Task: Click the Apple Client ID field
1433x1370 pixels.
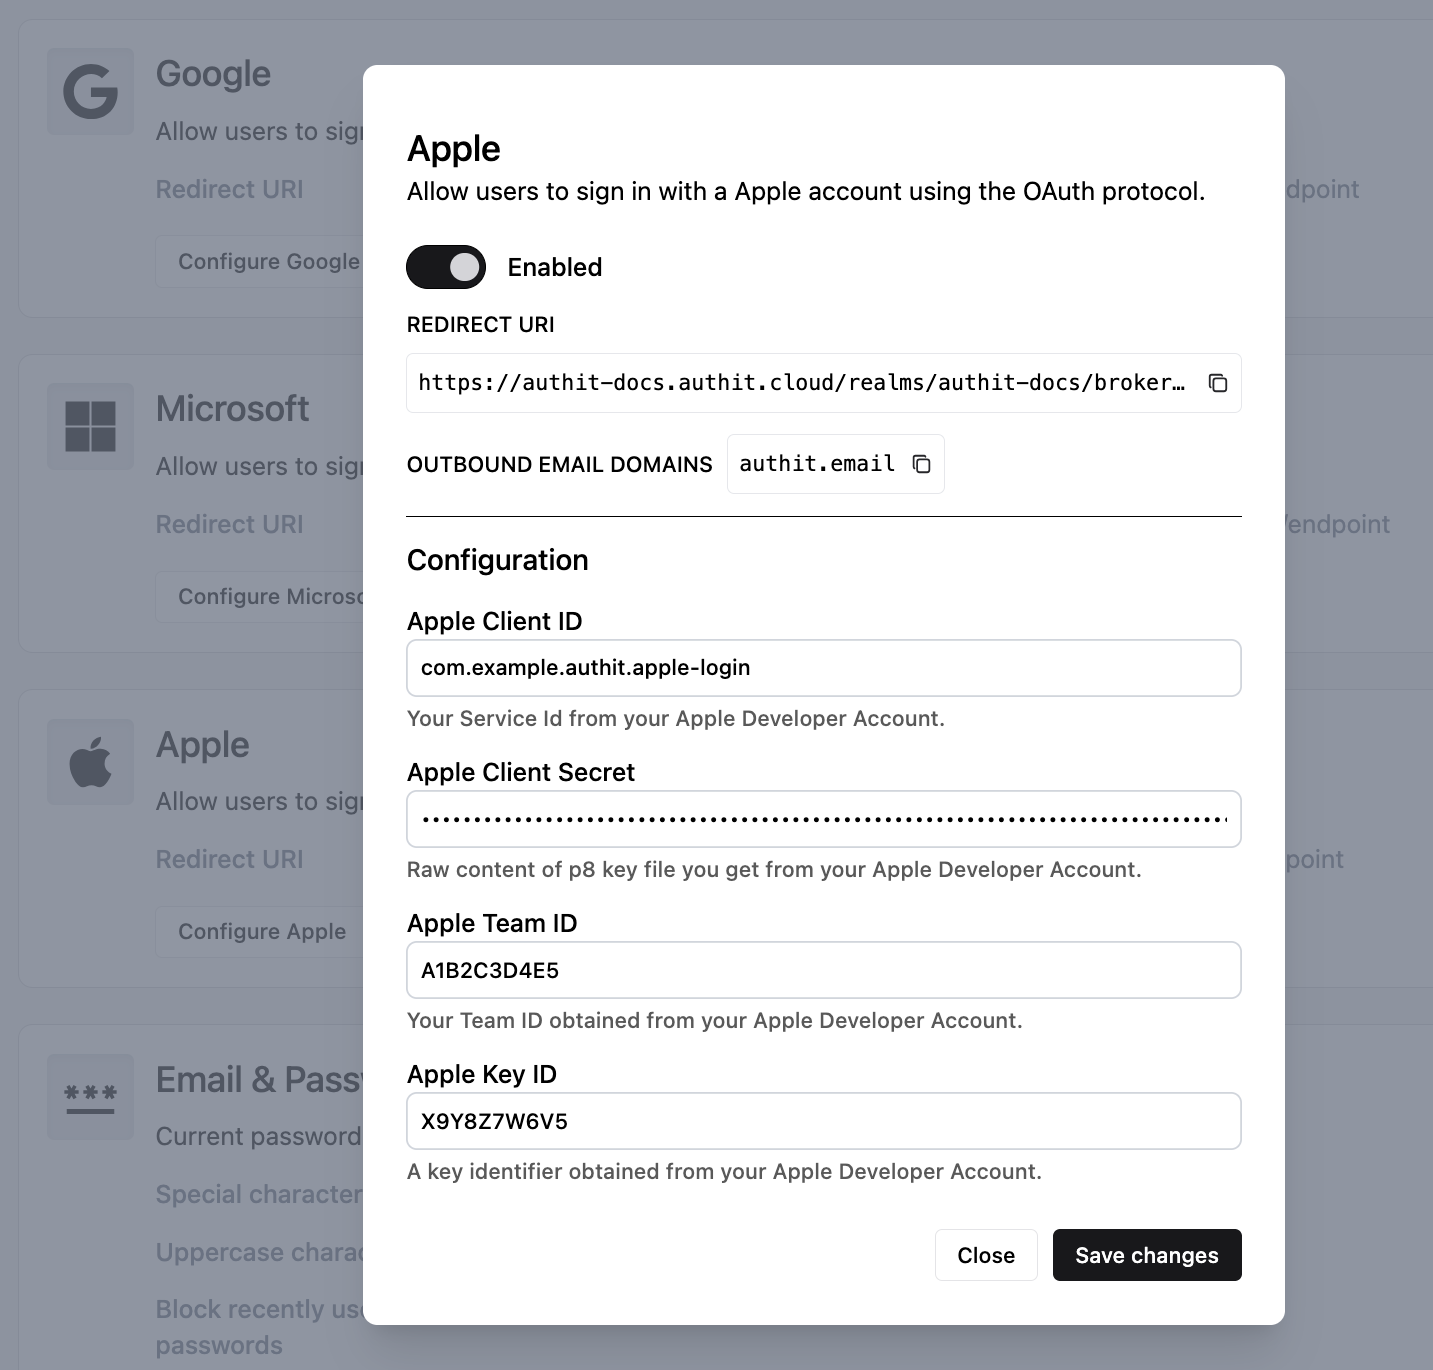Action: pos(823,668)
